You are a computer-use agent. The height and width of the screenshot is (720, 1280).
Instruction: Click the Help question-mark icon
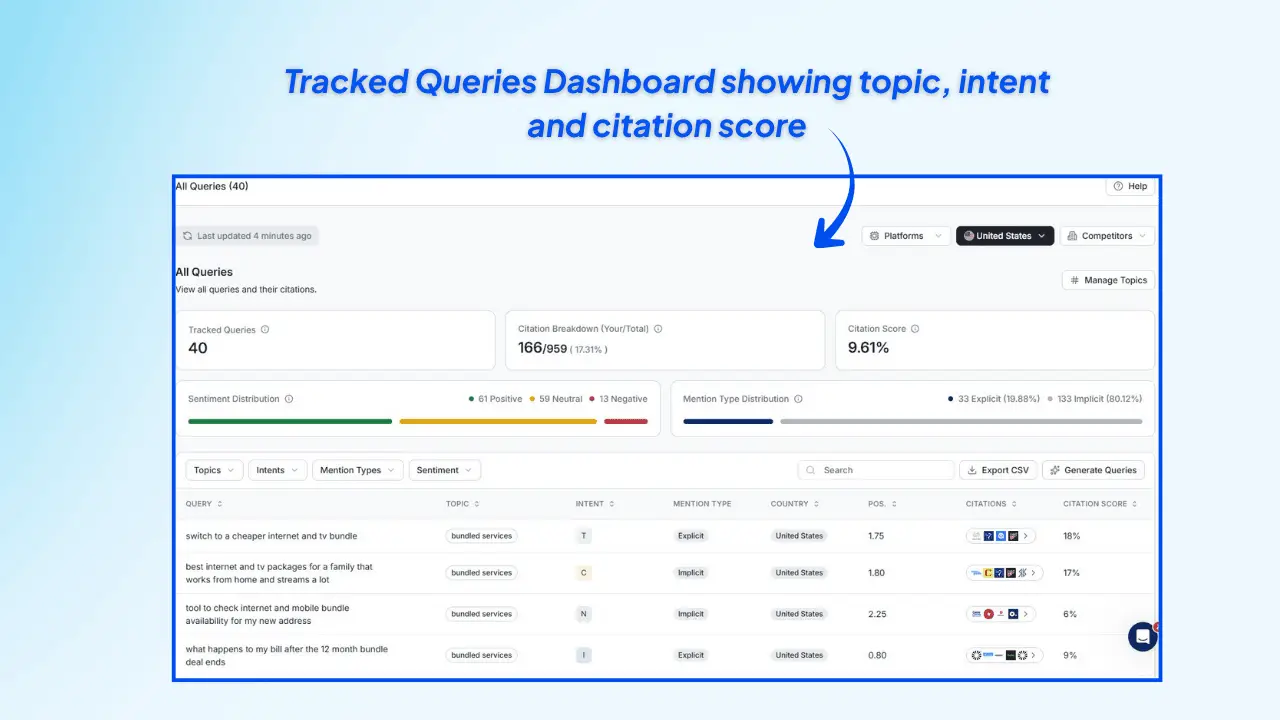[1118, 186]
